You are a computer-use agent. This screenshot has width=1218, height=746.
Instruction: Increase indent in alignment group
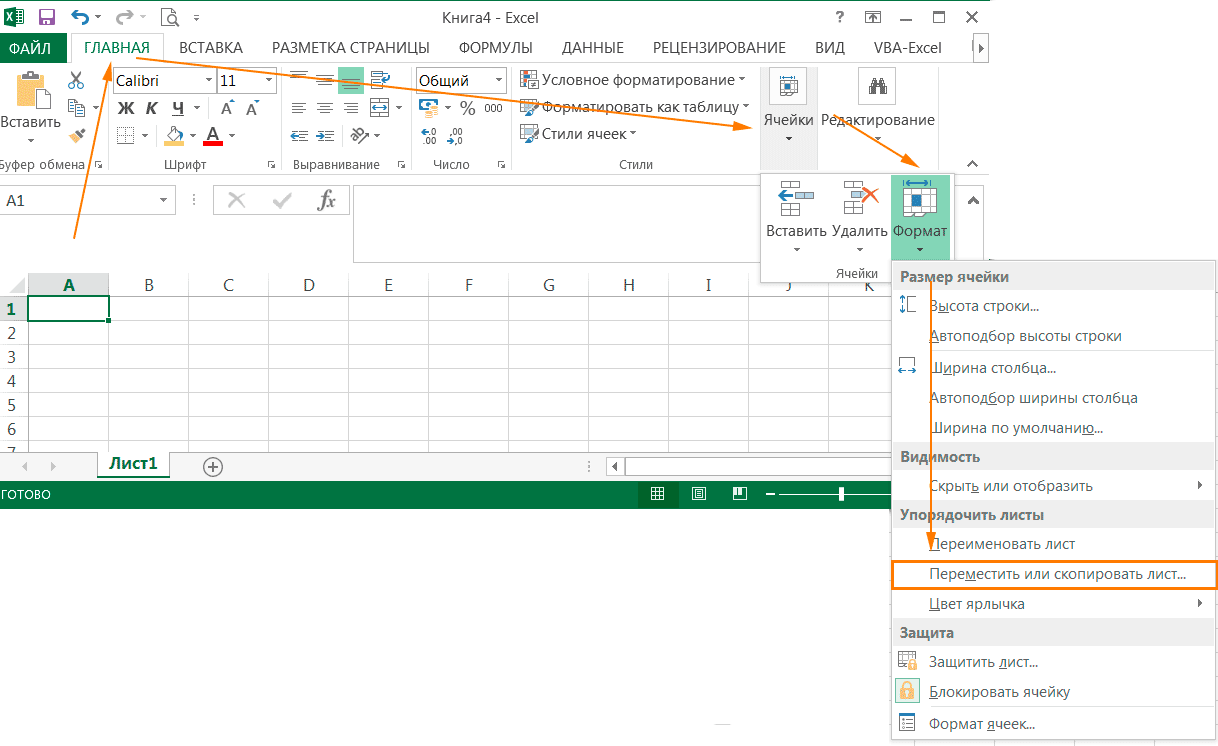[x=324, y=135]
